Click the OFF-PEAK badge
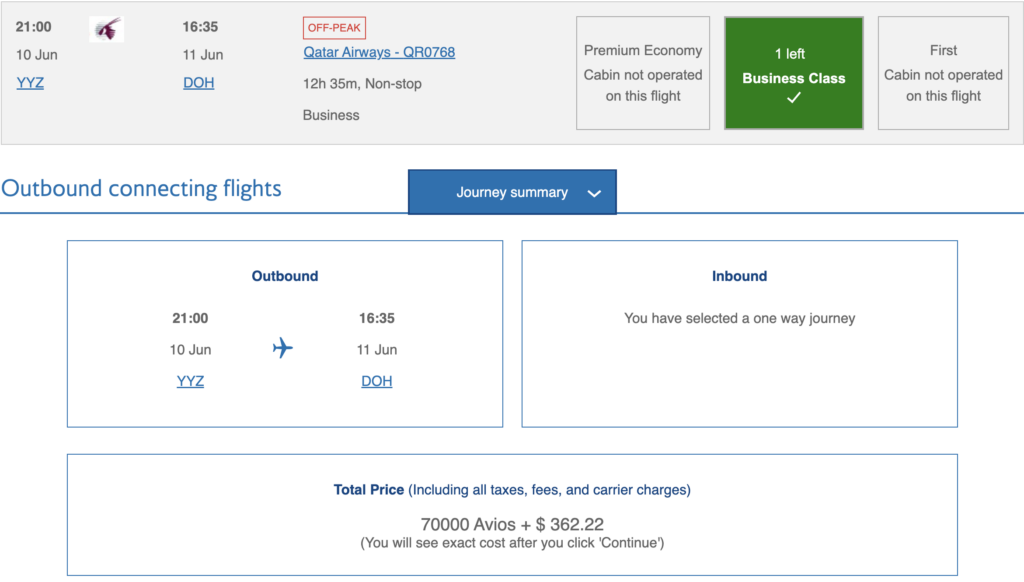The height and width of the screenshot is (582, 1024). click(x=334, y=28)
